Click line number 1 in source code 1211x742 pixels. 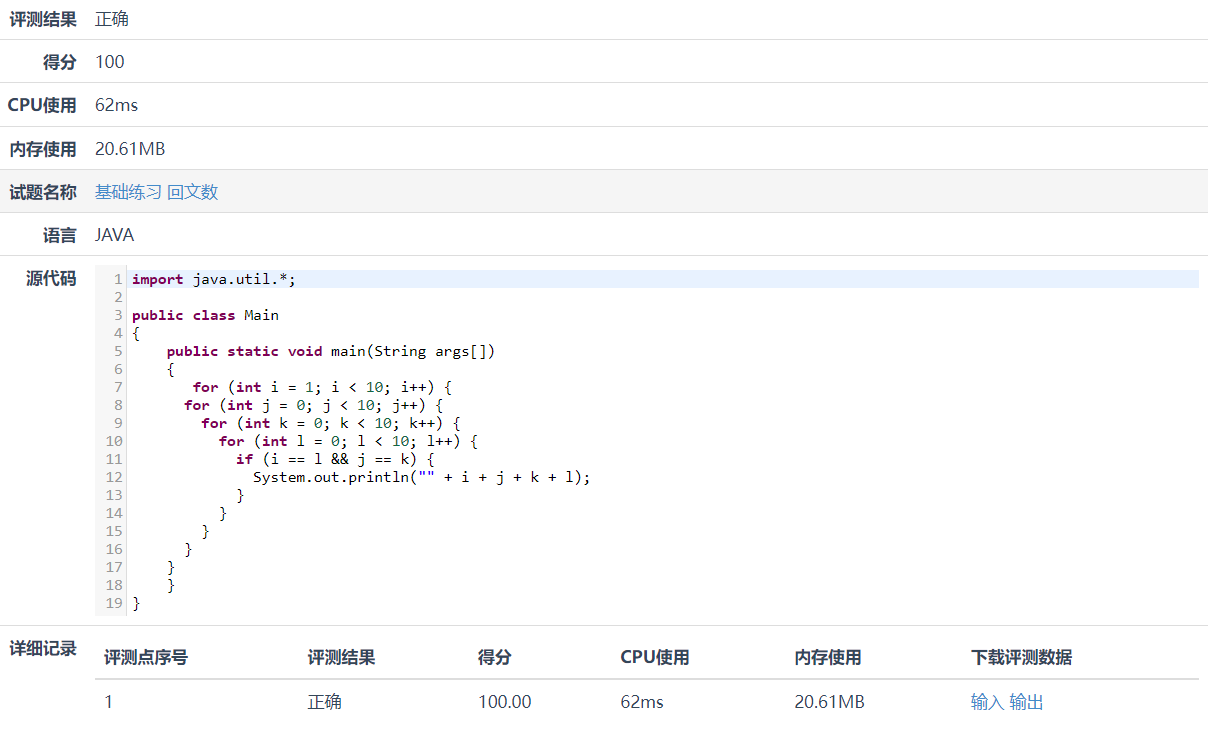[x=118, y=279]
